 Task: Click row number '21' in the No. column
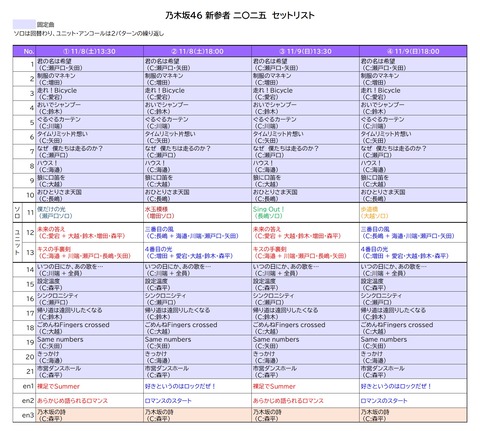(30, 371)
